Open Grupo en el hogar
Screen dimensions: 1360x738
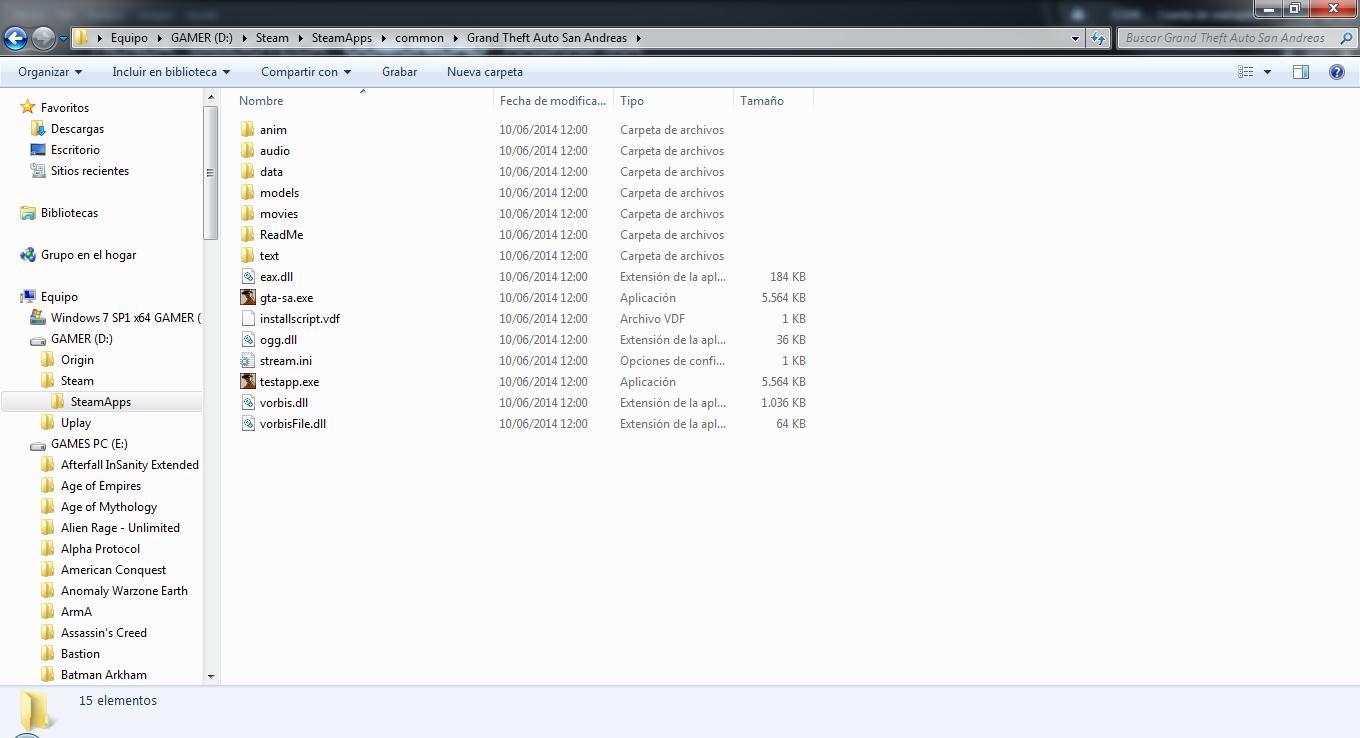88,255
